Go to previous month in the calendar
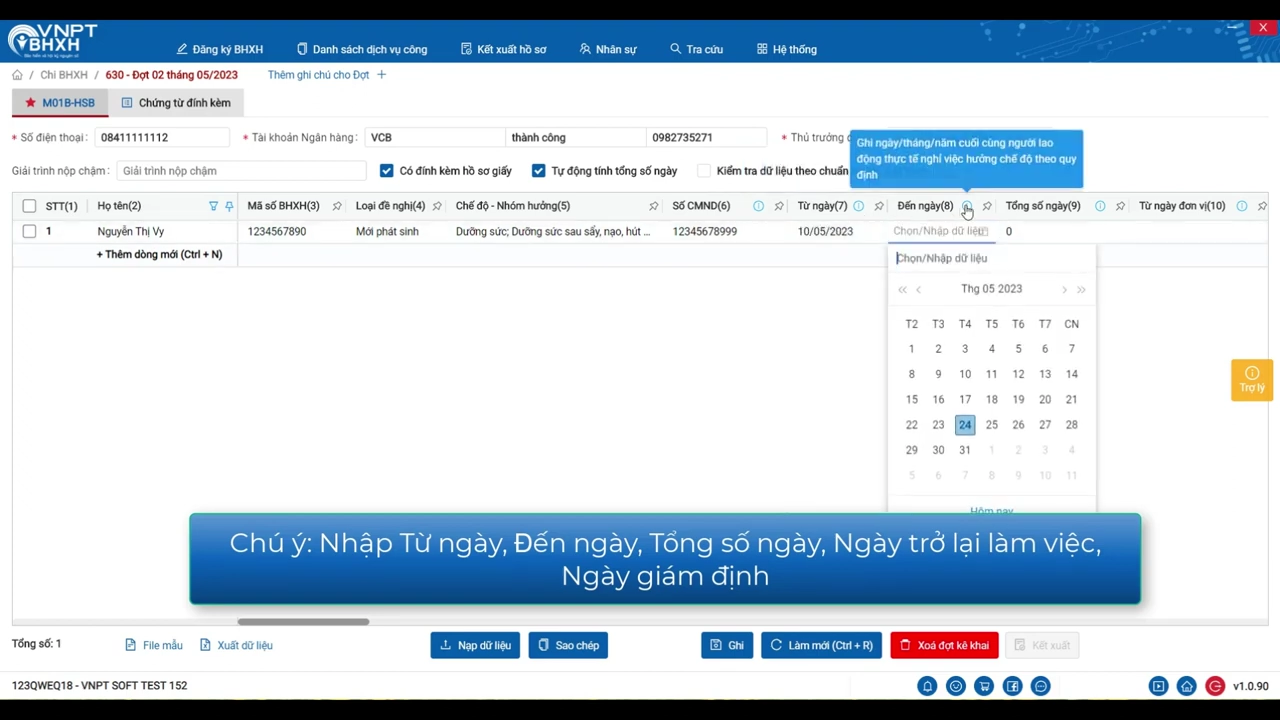The image size is (1280, 720). pos(919,290)
